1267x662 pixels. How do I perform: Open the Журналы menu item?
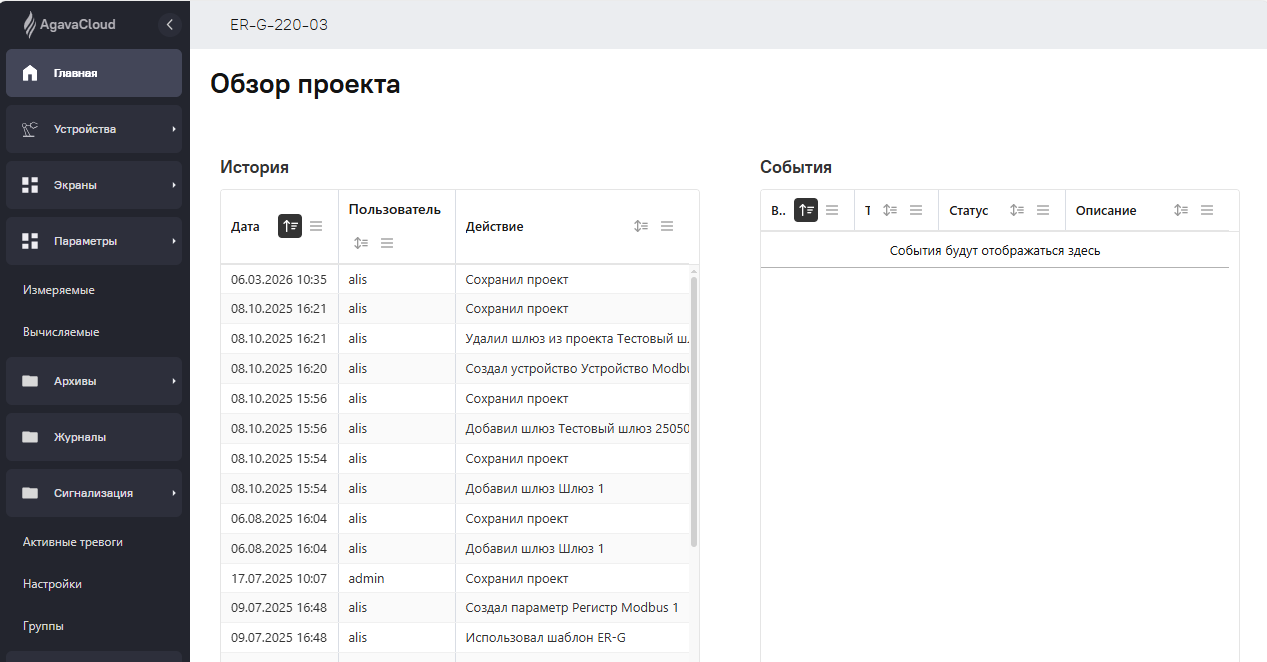(x=94, y=437)
